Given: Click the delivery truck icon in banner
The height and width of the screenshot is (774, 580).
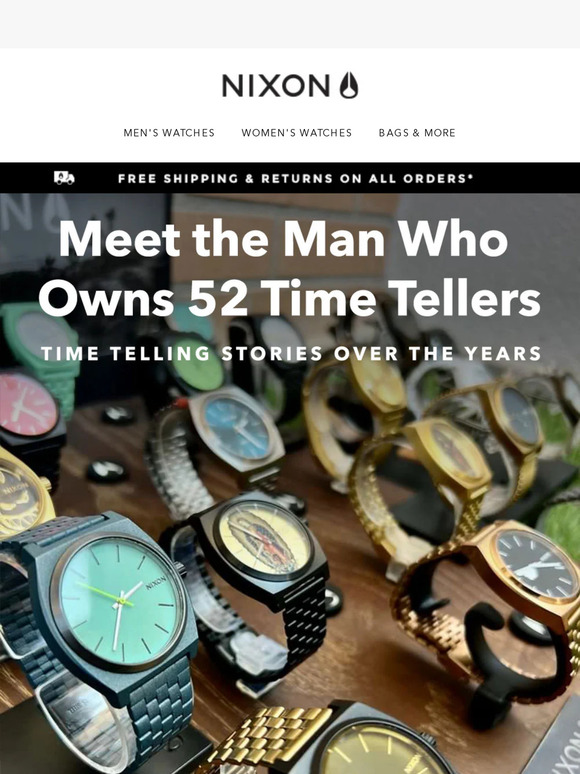Looking at the screenshot, I should click(64, 178).
